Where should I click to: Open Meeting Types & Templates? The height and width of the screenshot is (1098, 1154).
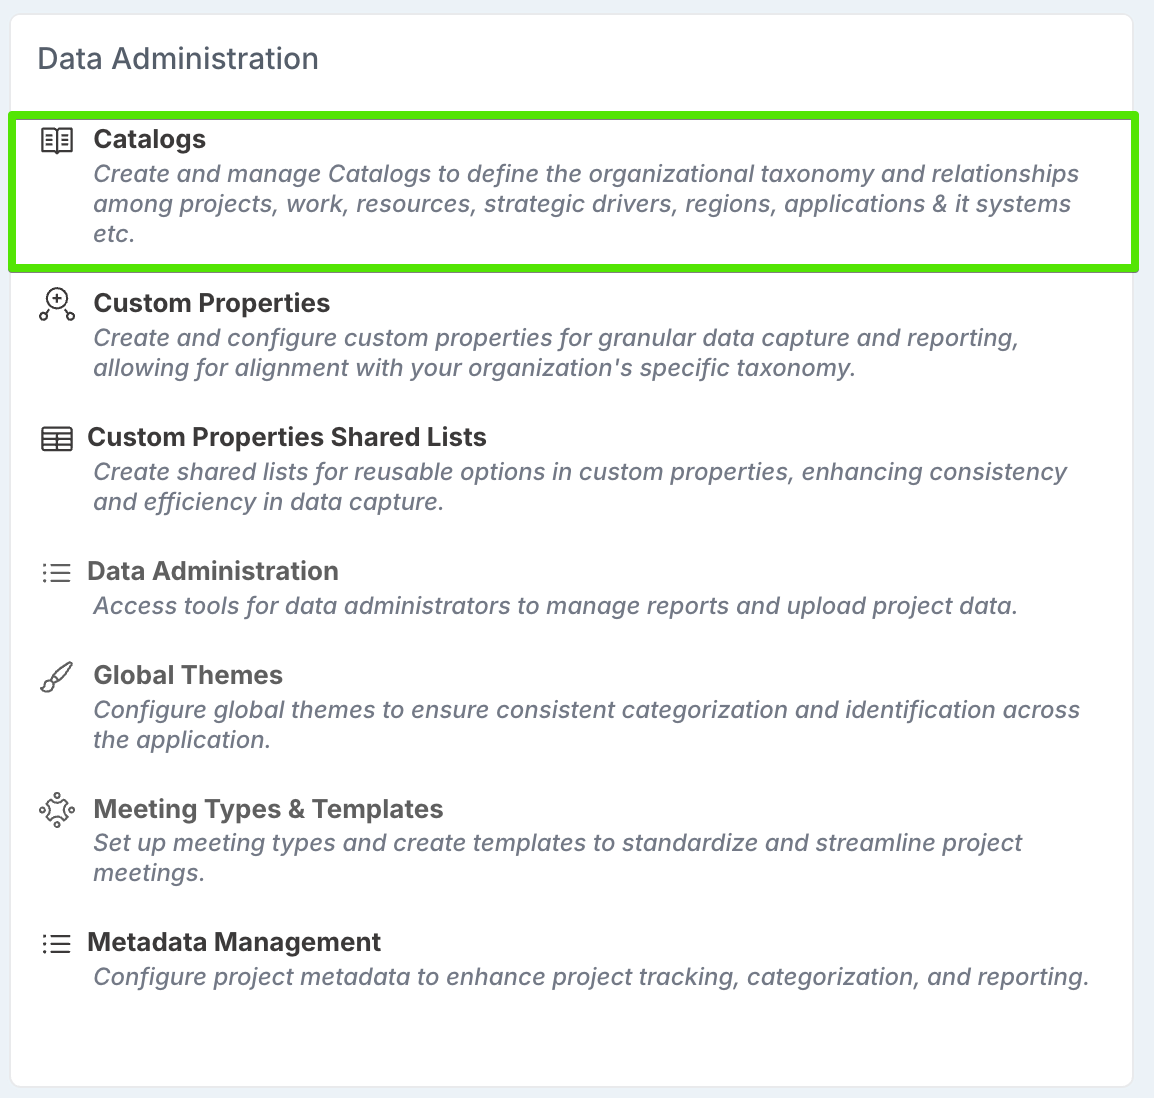(x=268, y=810)
